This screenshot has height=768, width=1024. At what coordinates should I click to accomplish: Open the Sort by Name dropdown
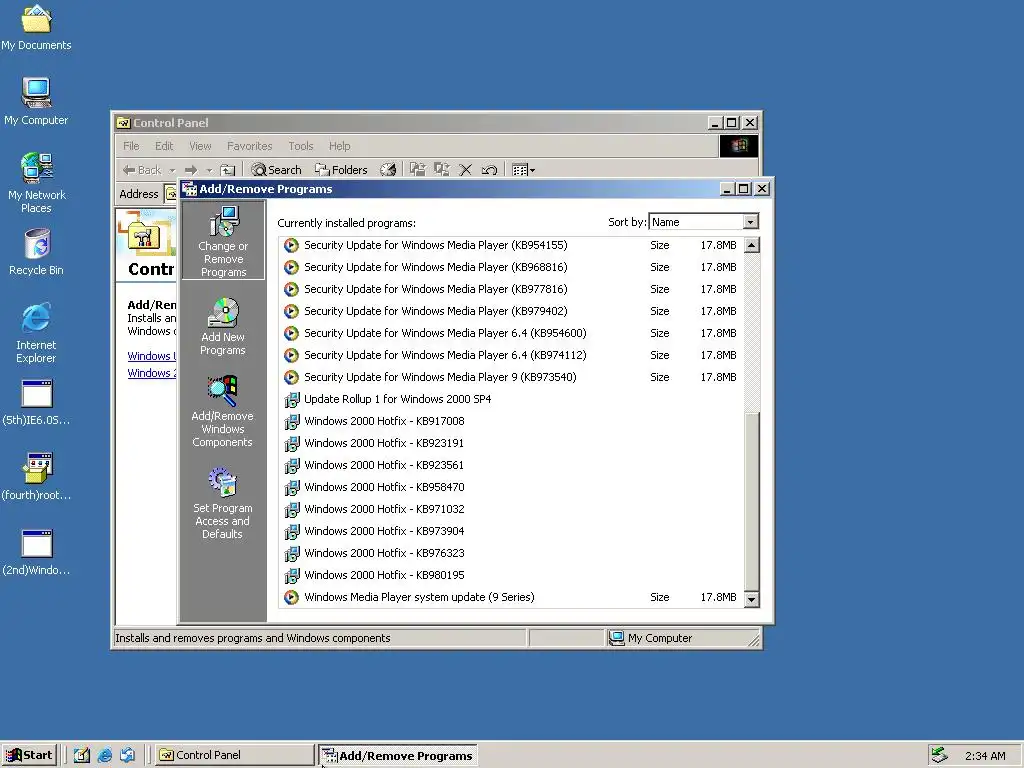tap(750, 222)
